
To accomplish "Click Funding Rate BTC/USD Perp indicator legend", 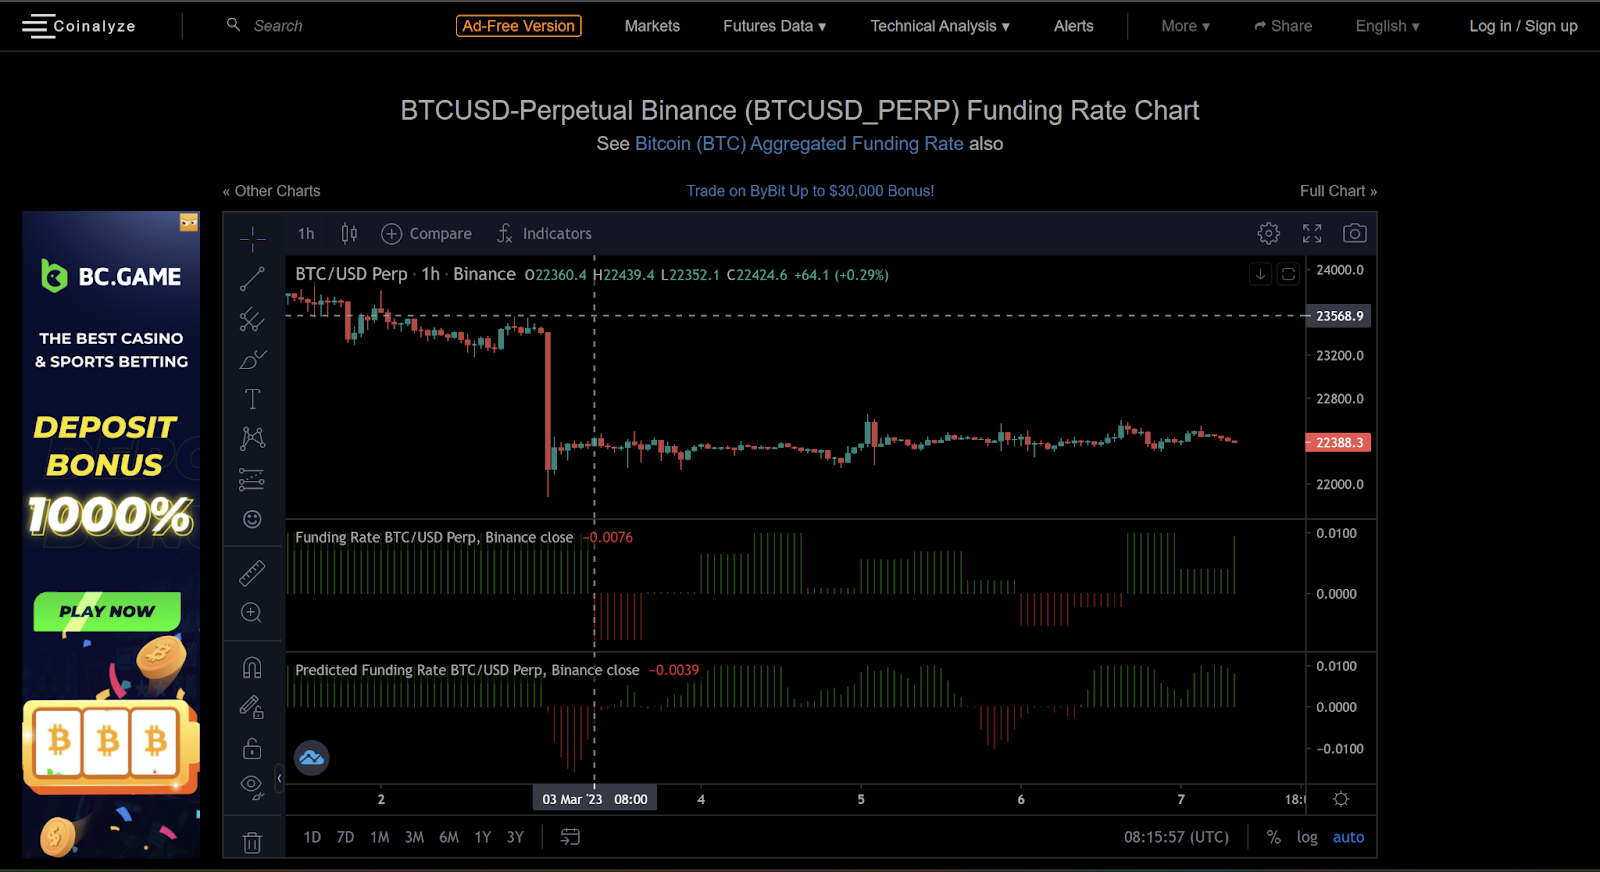I will [434, 537].
